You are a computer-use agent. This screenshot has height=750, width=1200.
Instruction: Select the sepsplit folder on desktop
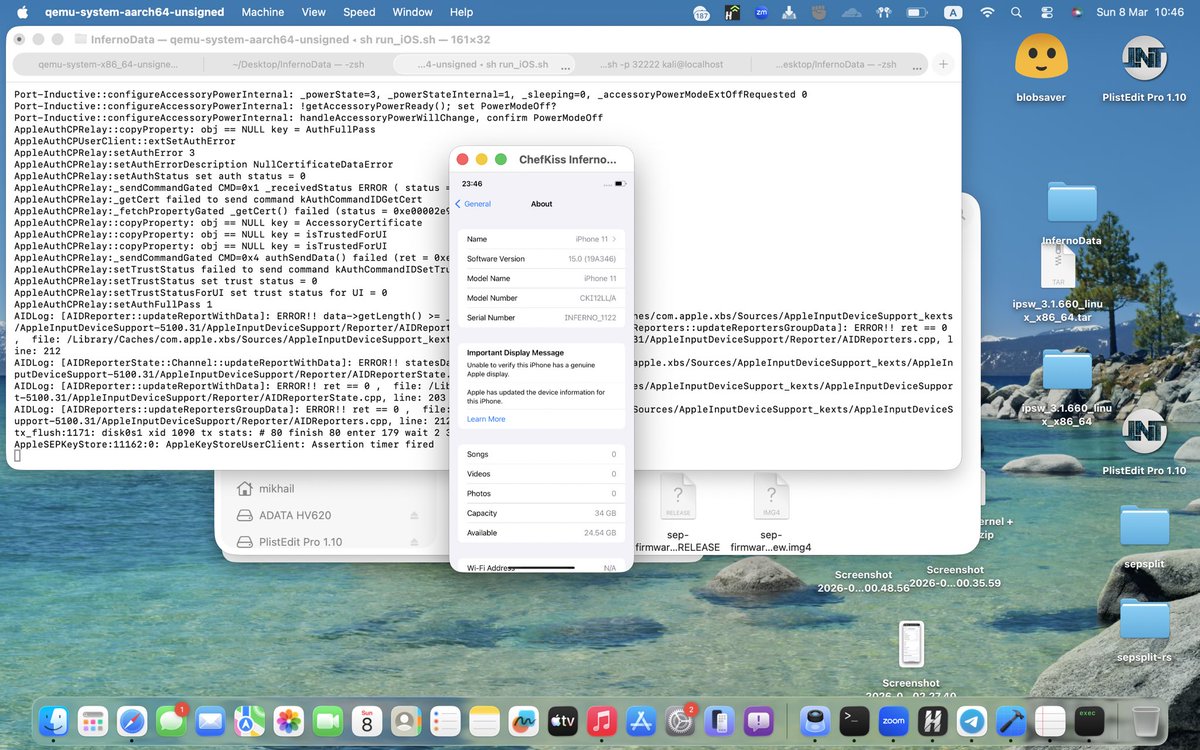(1144, 536)
